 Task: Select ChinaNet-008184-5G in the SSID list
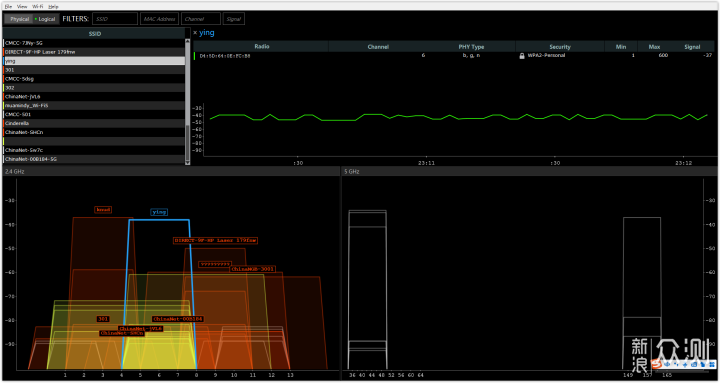[94, 159]
